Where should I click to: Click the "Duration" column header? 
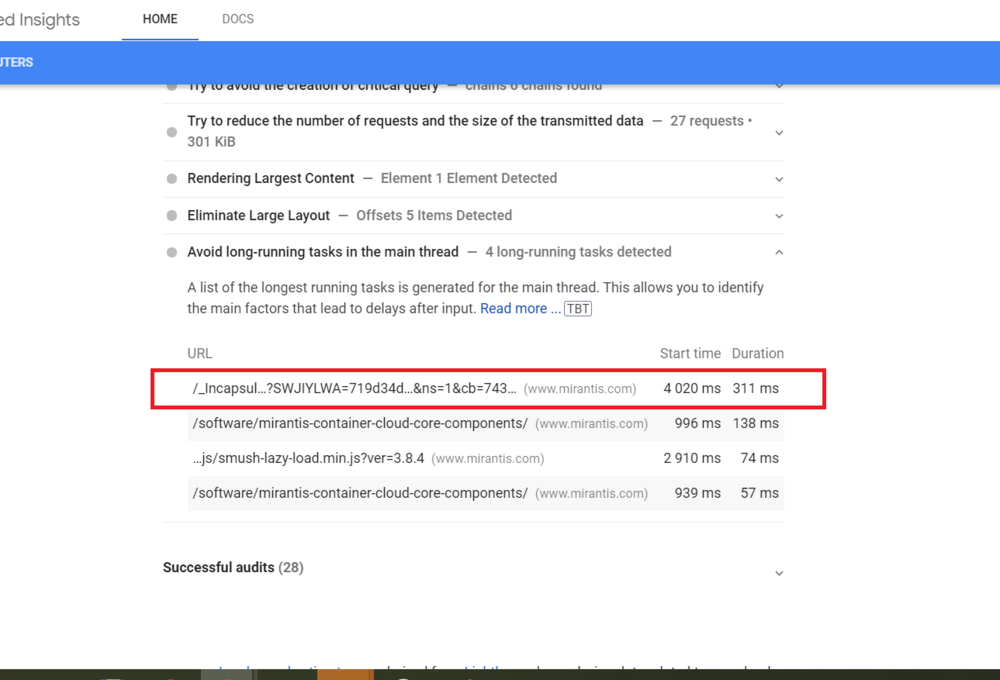pyautogui.click(x=757, y=353)
